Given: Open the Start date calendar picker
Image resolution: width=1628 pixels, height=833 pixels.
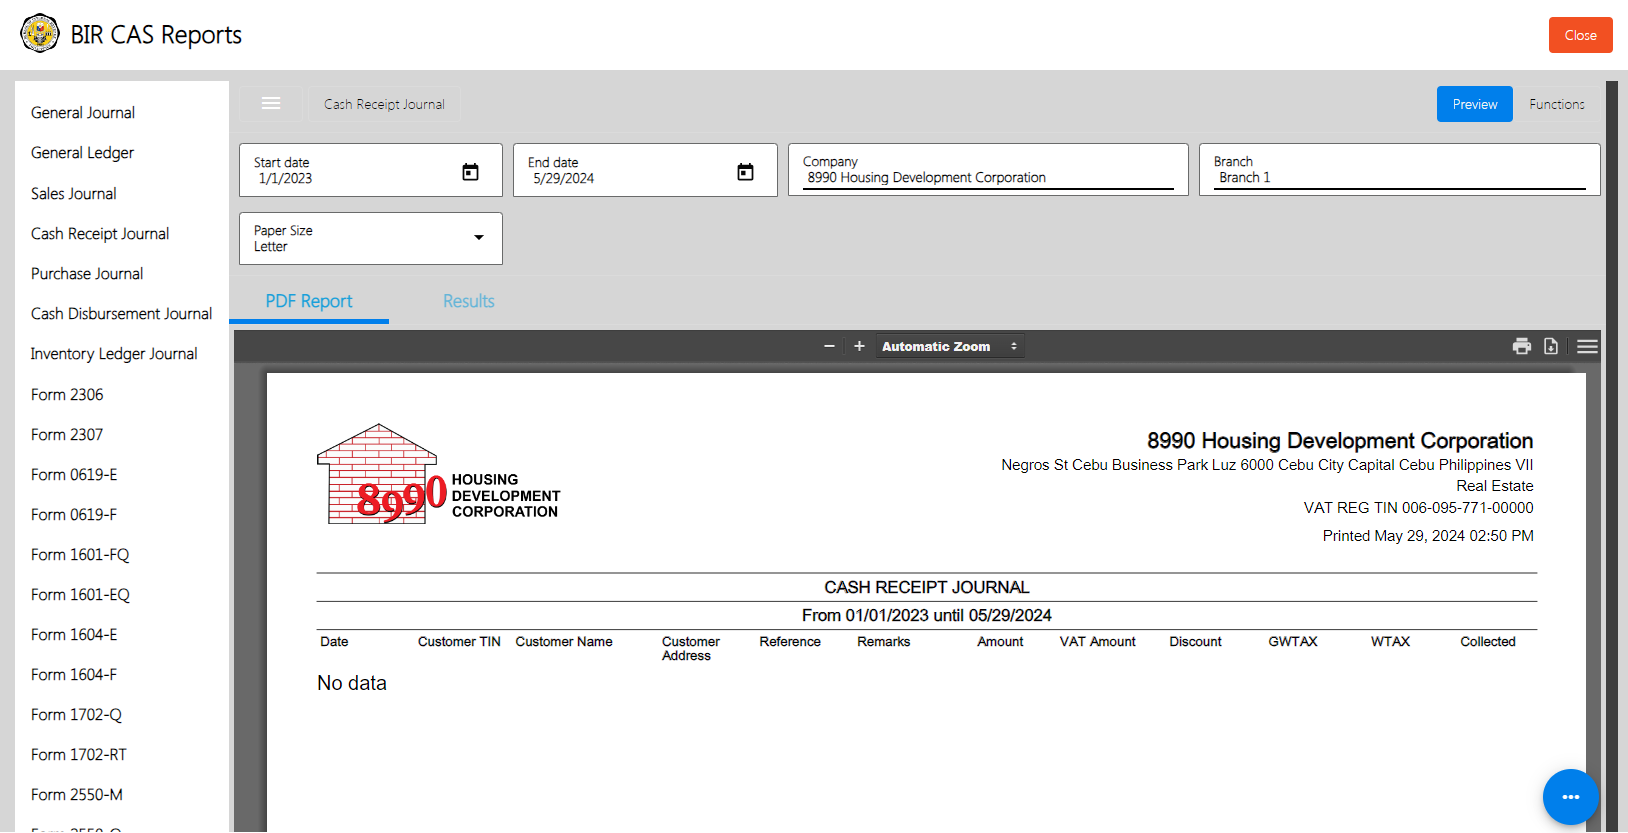Looking at the screenshot, I should [x=470, y=172].
